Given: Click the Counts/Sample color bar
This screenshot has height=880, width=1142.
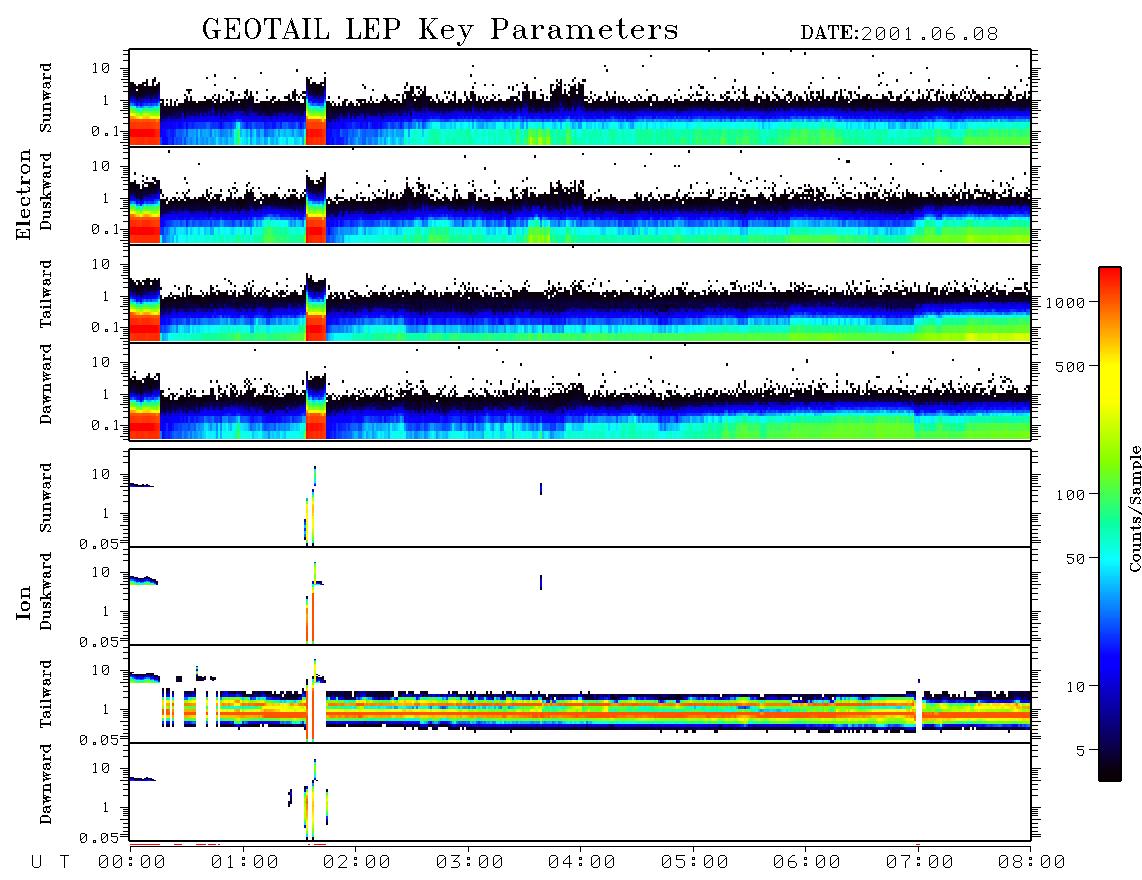Looking at the screenshot, I should coord(1110,524).
